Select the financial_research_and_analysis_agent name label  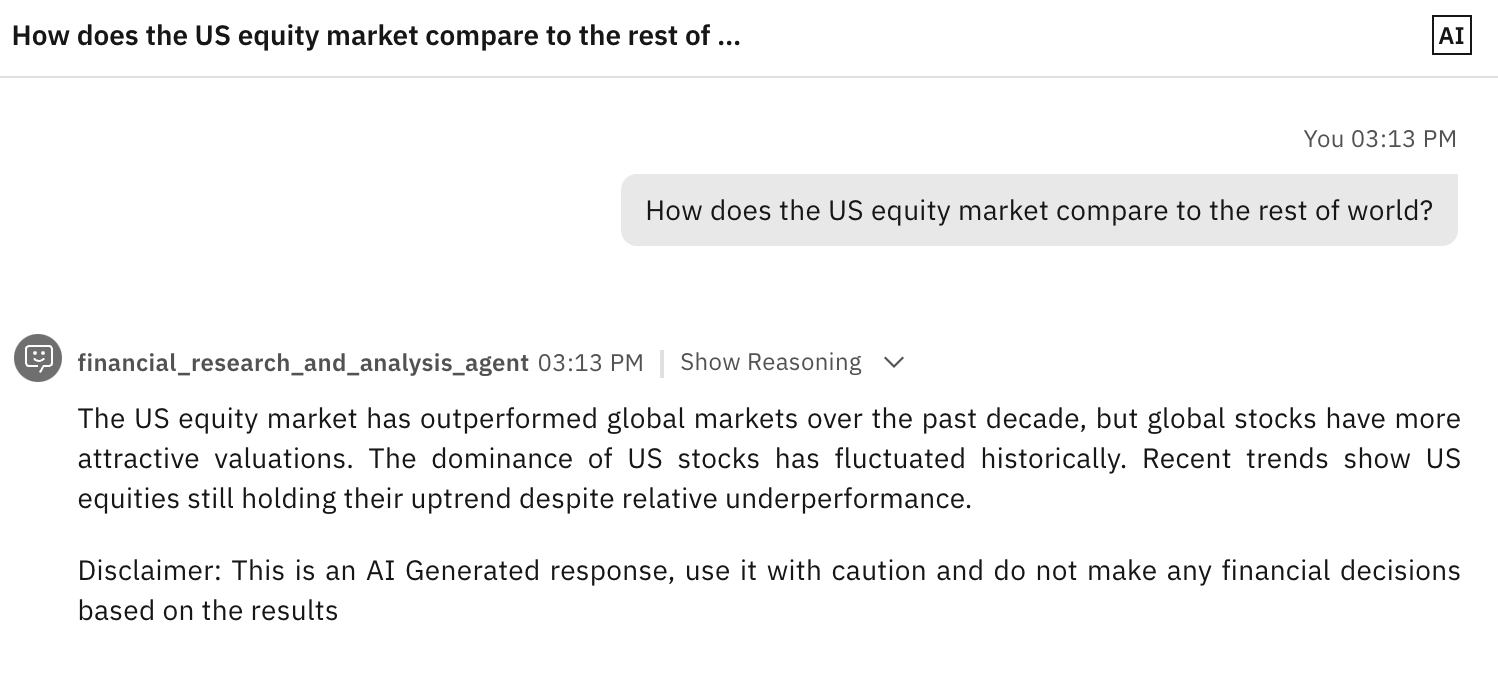[303, 363]
